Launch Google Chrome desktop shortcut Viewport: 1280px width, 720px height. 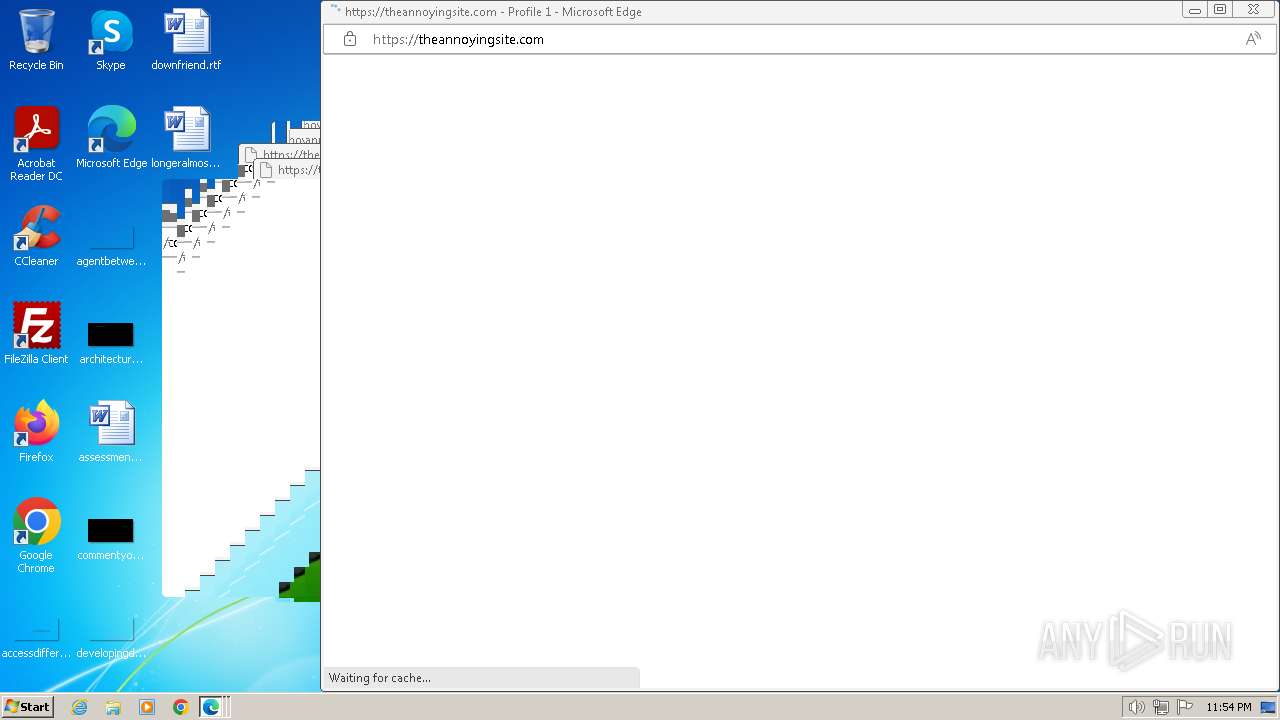(x=36, y=536)
